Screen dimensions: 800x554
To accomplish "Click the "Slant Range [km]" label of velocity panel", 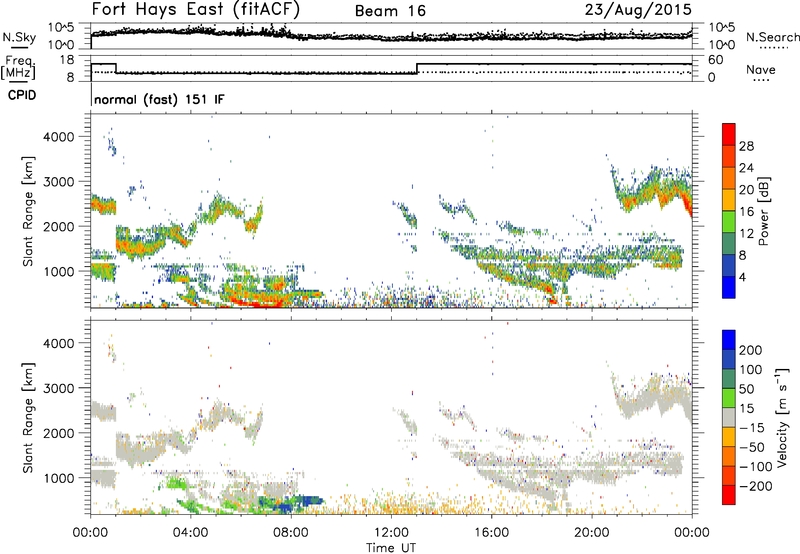I will coord(28,418).
